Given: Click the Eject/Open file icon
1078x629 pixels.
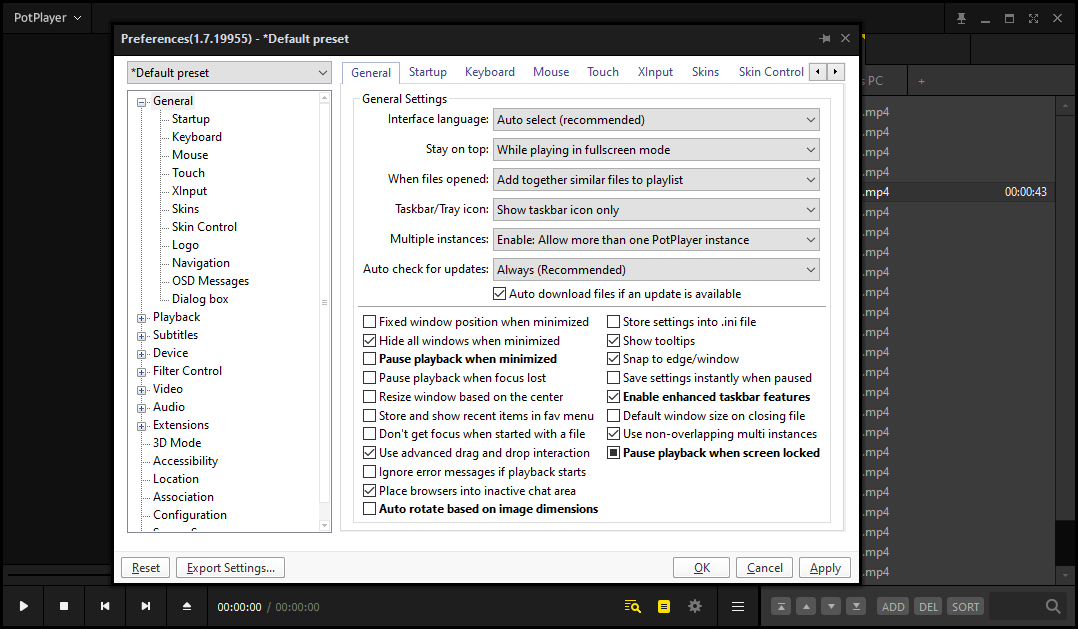Looking at the screenshot, I should (x=186, y=606).
